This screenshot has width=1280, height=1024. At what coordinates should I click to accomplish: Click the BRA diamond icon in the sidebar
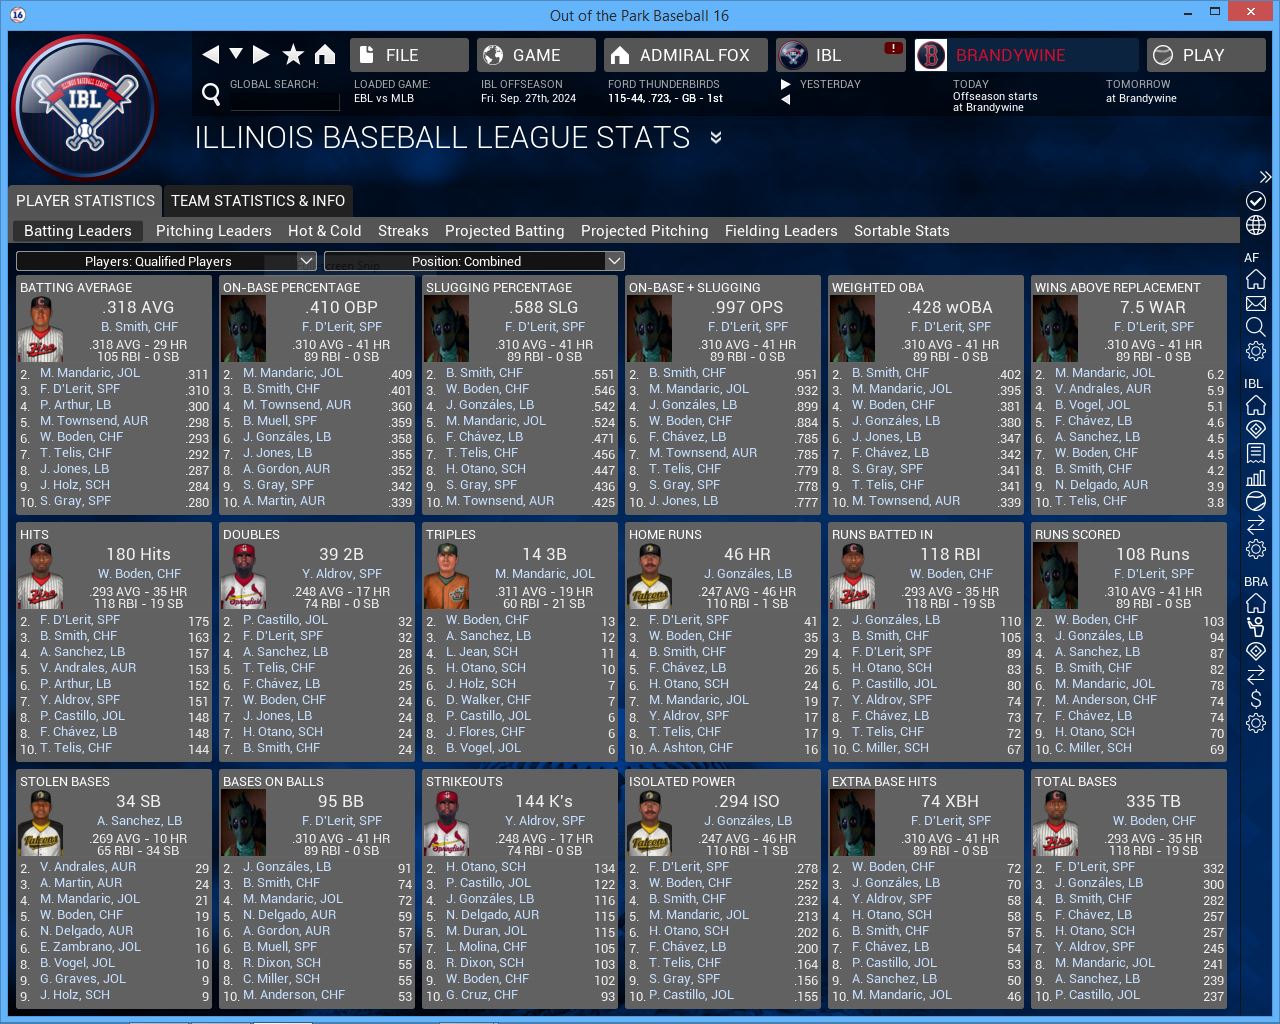(x=1256, y=651)
